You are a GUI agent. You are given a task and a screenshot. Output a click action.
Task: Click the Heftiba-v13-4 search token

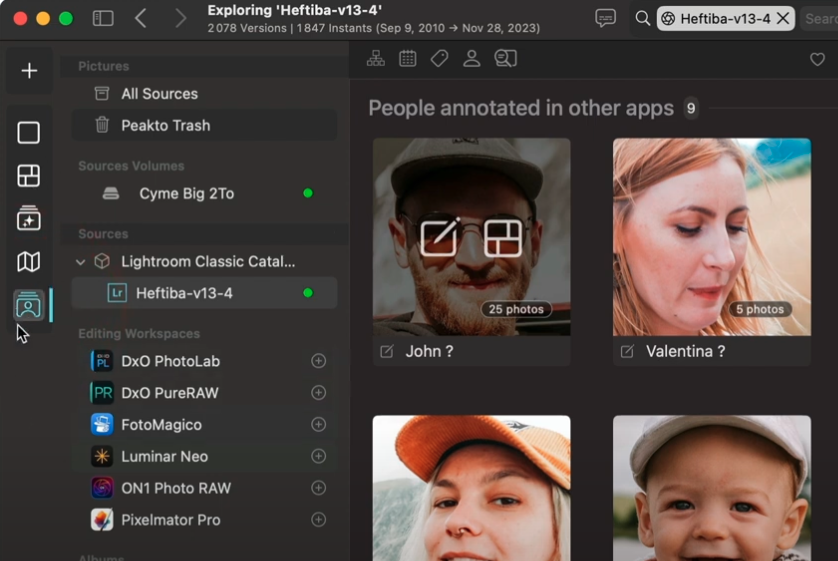coord(725,19)
